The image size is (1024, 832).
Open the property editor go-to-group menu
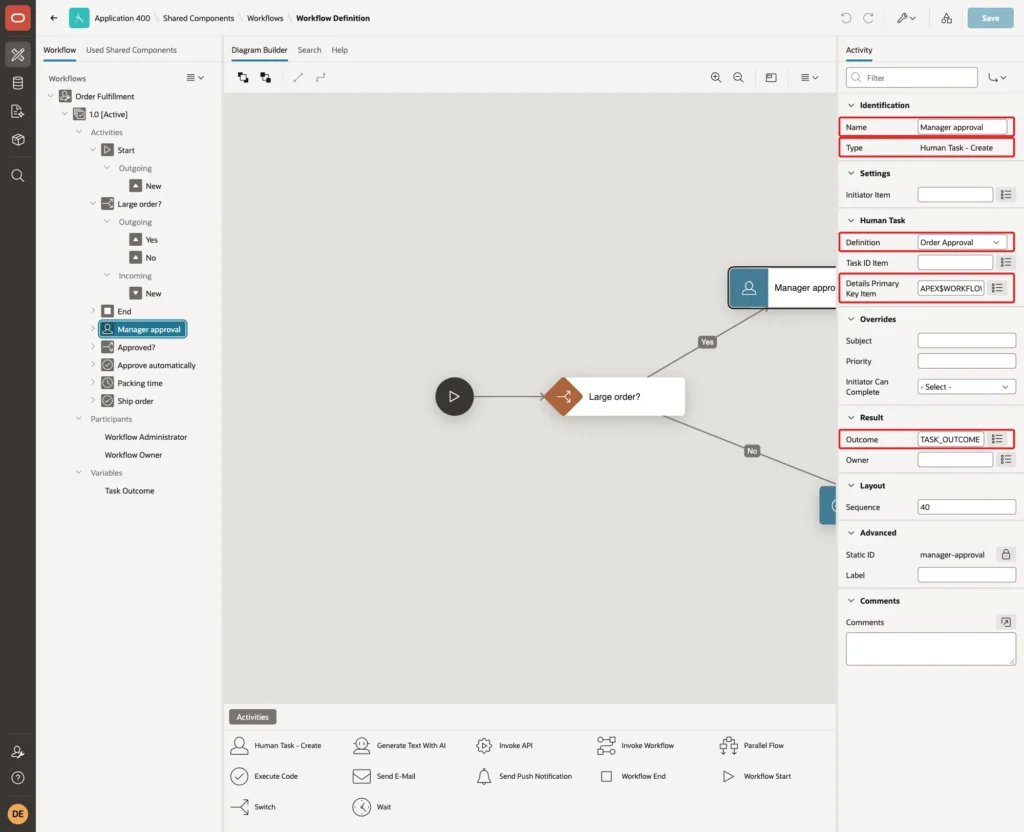point(997,78)
